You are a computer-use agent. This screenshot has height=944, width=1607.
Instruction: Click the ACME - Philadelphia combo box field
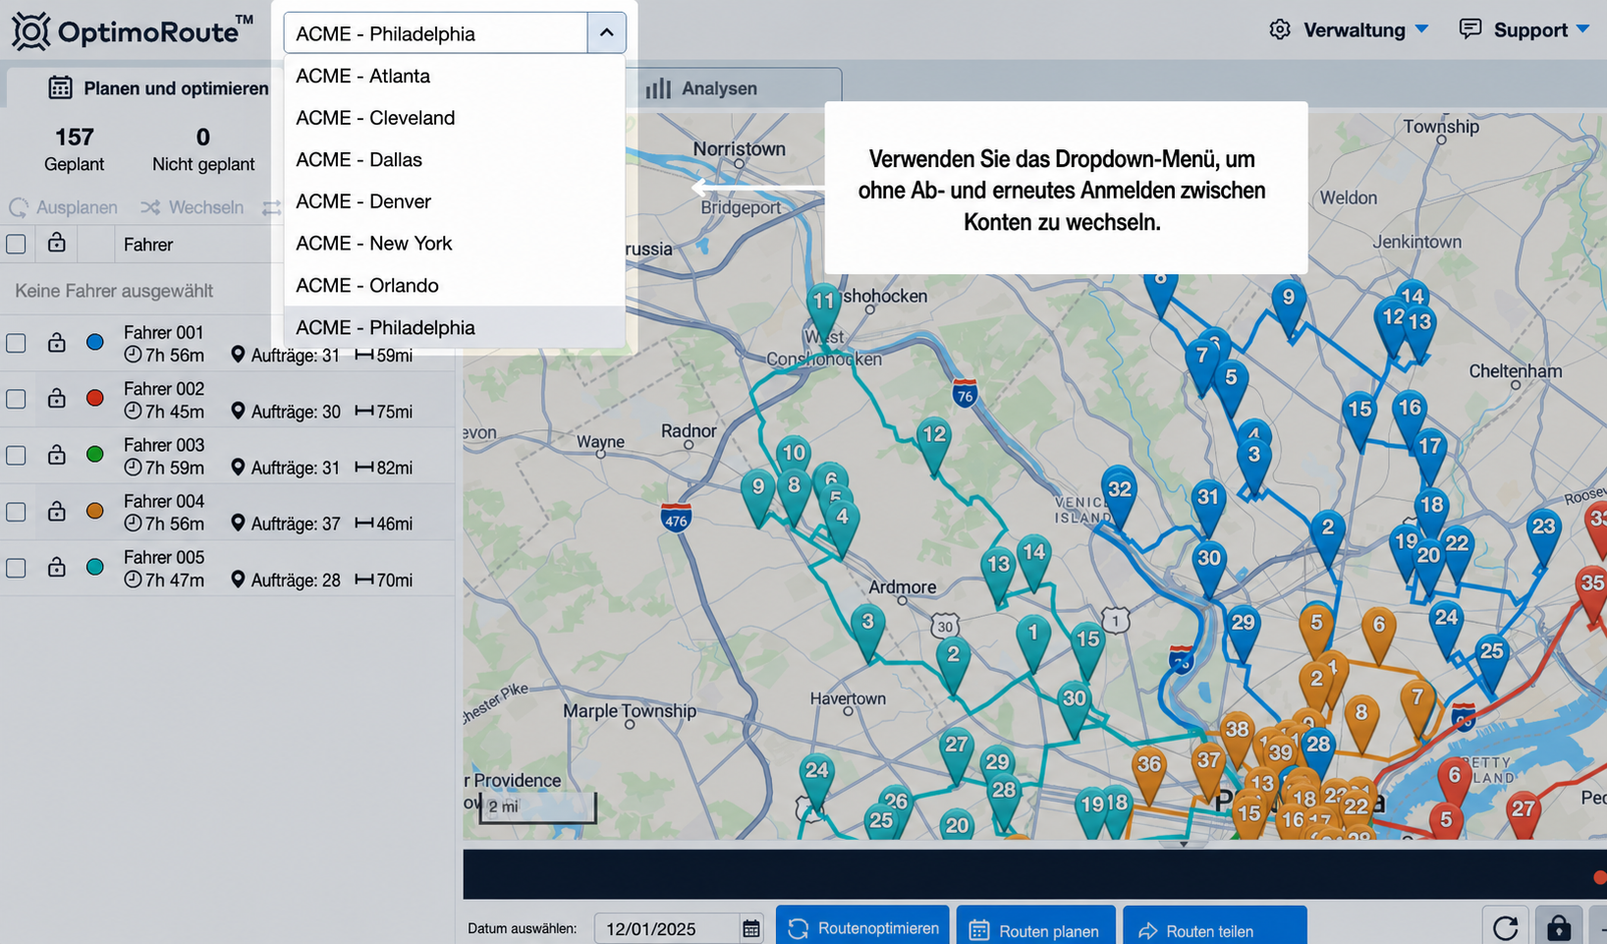click(436, 33)
